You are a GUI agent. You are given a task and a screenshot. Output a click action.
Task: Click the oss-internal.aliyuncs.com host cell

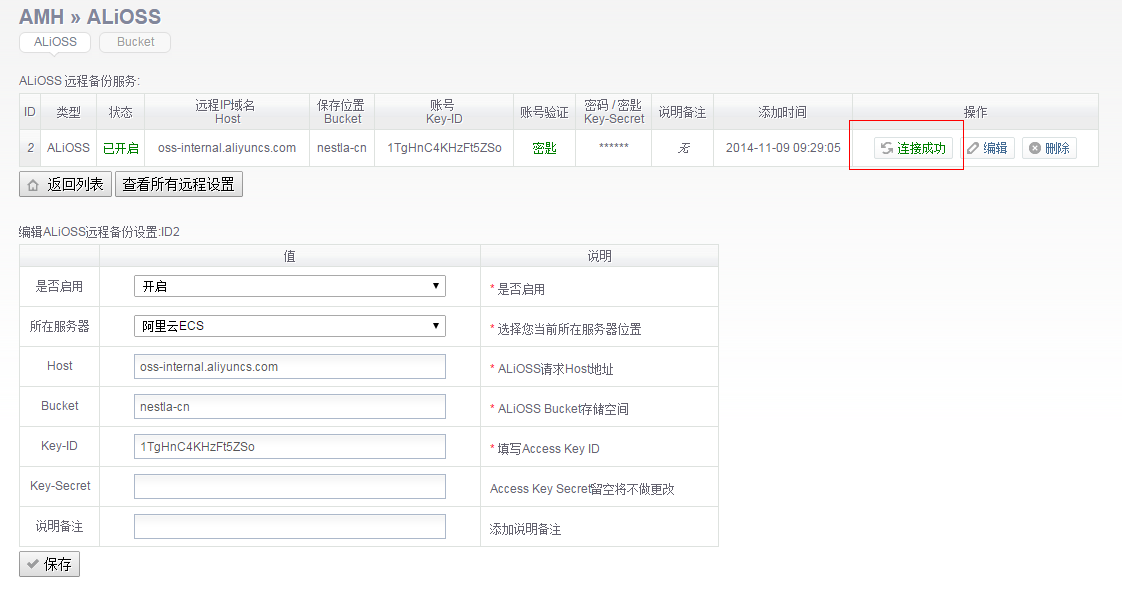point(227,148)
